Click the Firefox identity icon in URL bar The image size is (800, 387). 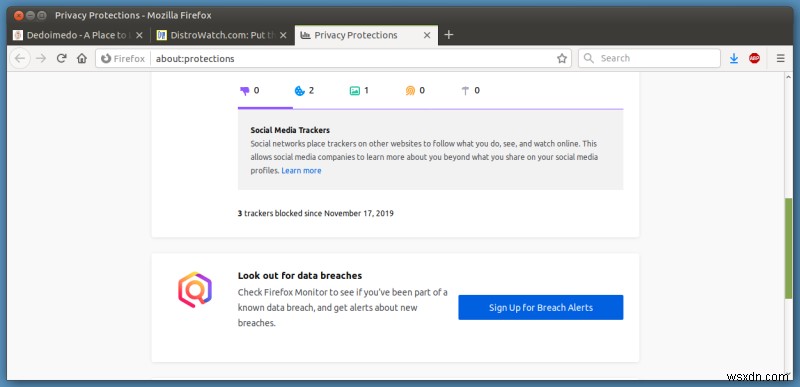pos(106,59)
